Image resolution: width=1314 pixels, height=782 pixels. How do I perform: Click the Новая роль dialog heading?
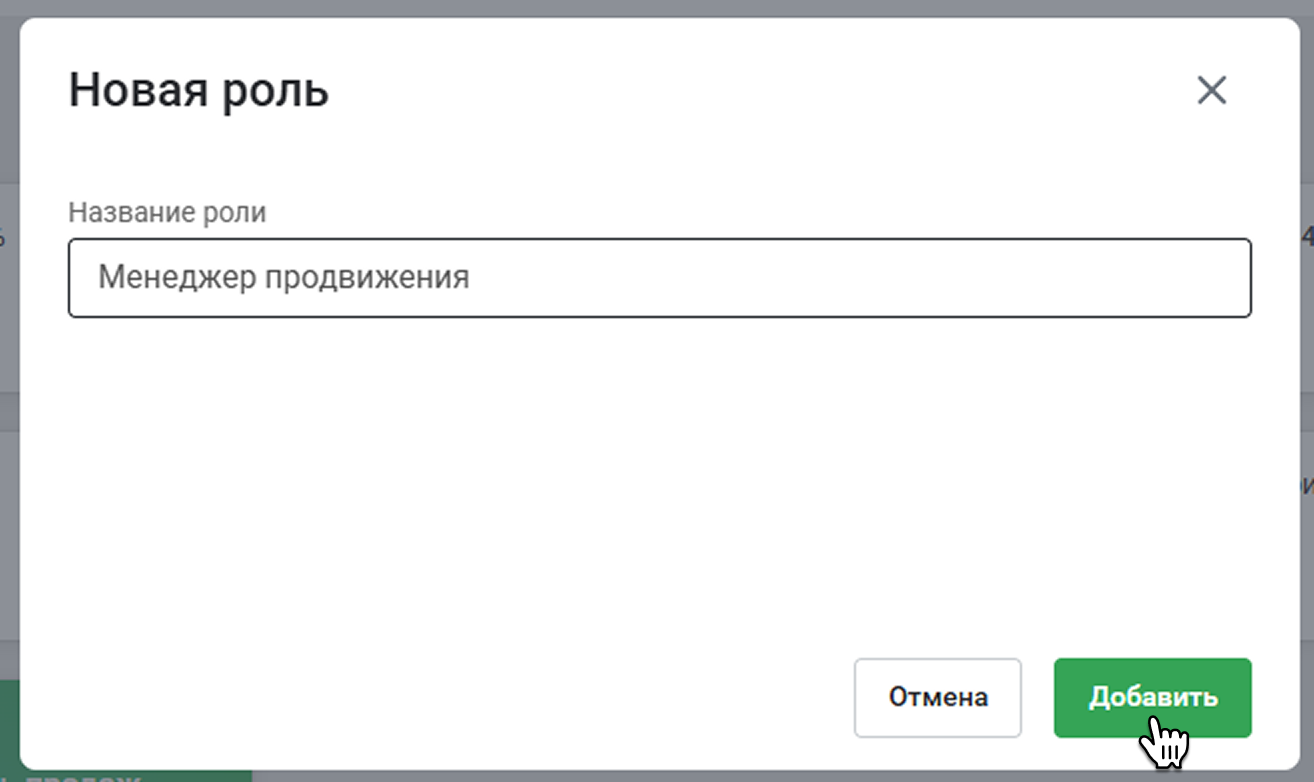click(198, 91)
